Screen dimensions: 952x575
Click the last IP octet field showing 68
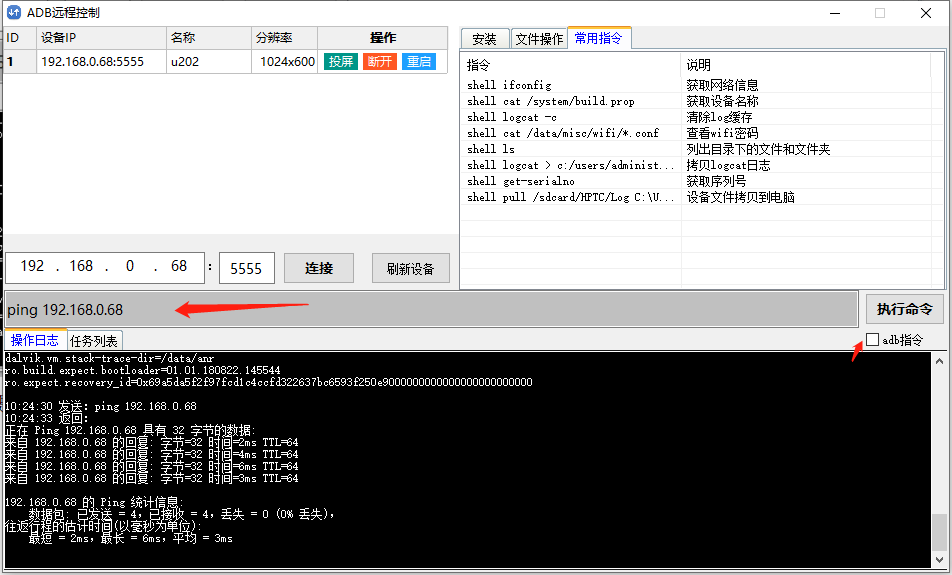(179, 267)
